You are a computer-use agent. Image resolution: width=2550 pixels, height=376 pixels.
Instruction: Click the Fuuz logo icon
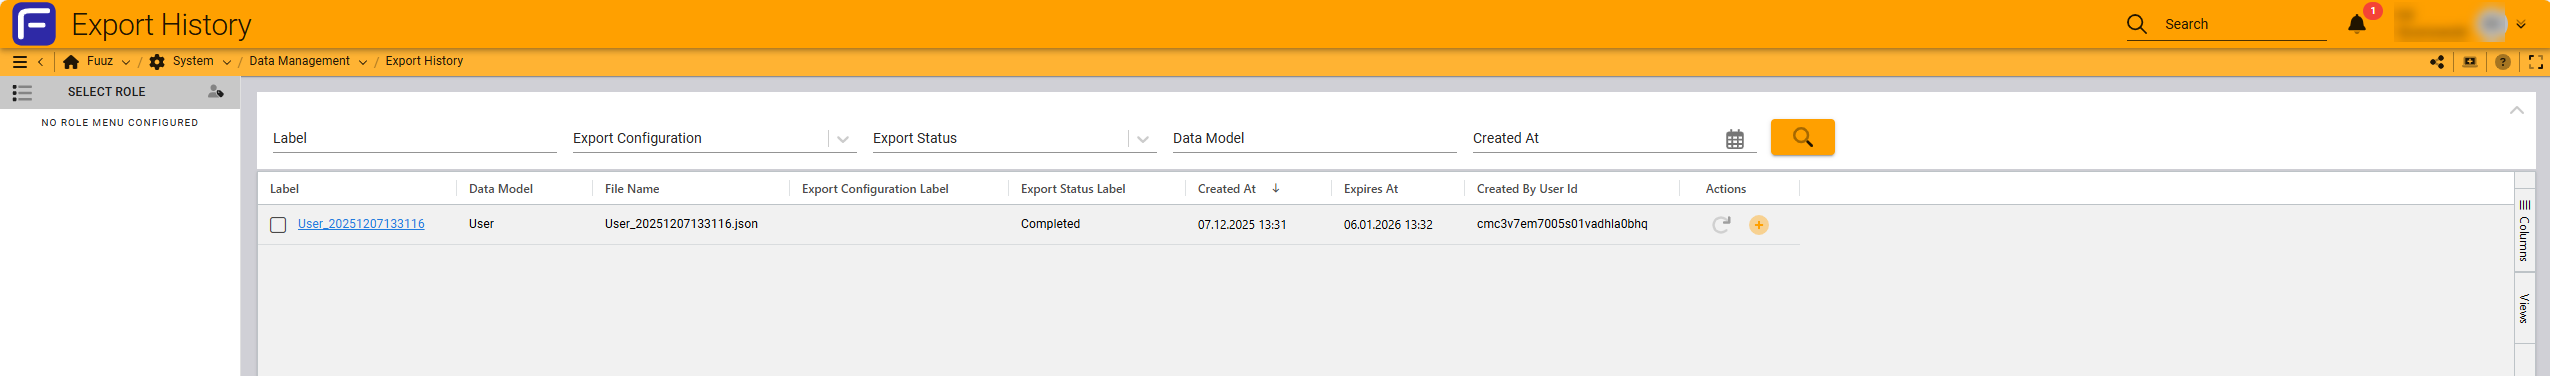pos(34,24)
